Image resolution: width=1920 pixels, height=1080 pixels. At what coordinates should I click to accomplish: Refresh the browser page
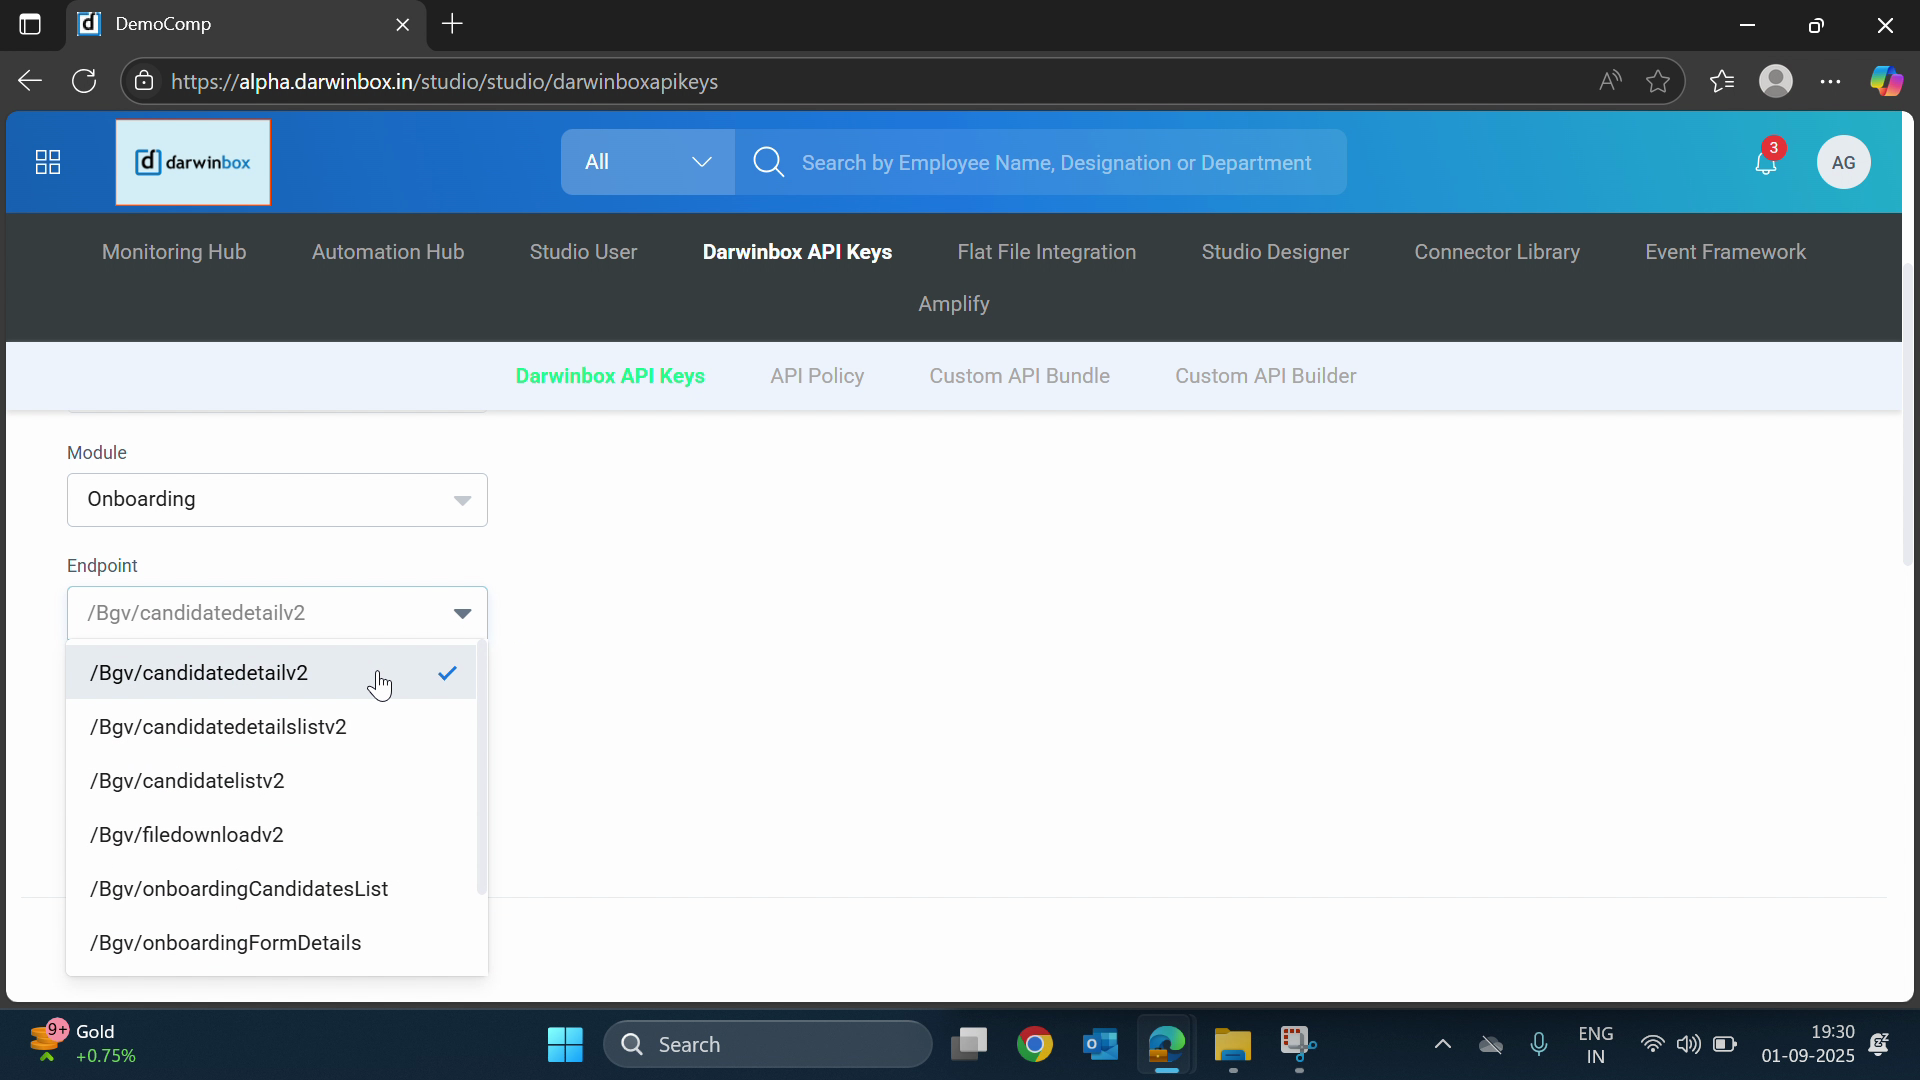pos(84,81)
